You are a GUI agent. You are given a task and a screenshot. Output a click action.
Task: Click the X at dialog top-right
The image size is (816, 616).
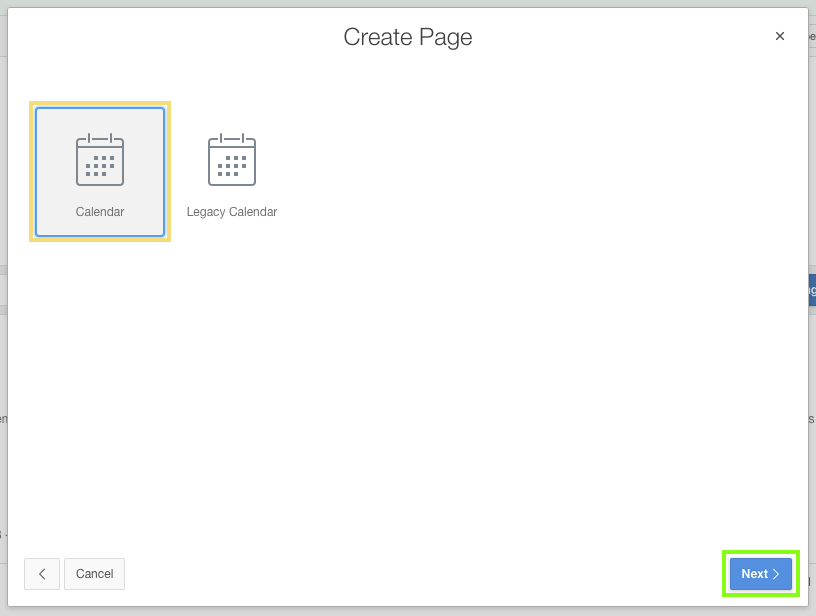(x=780, y=36)
